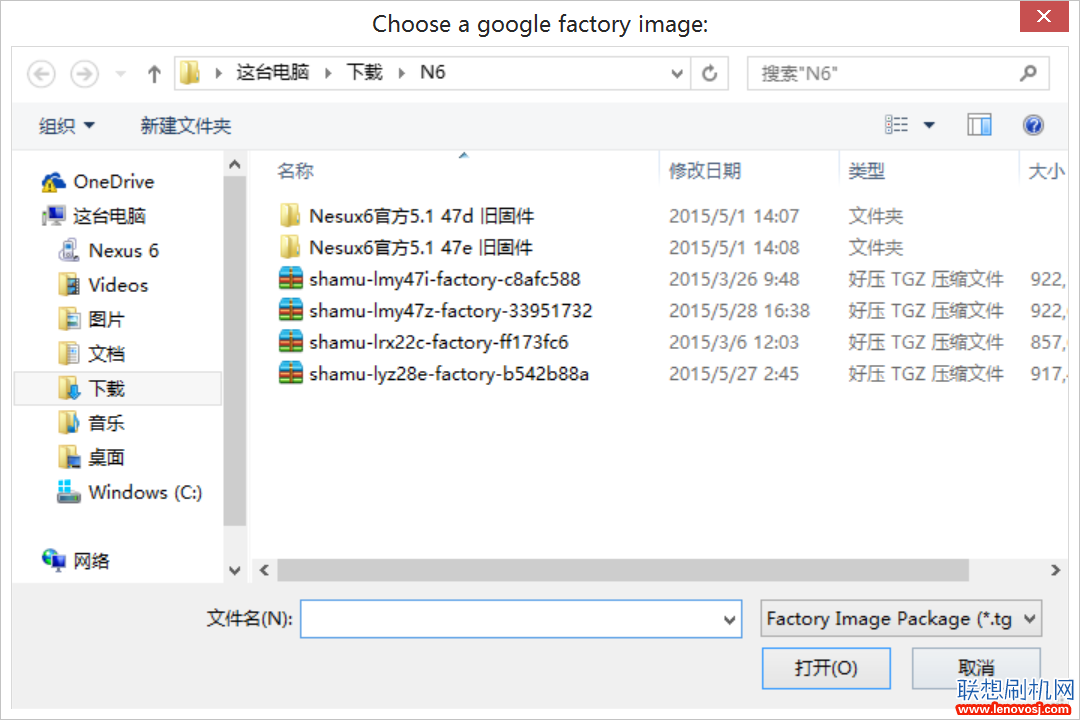1080x720 pixels.
Task: Click archive icon of shamu-lrx22c file
Action: pos(291,342)
